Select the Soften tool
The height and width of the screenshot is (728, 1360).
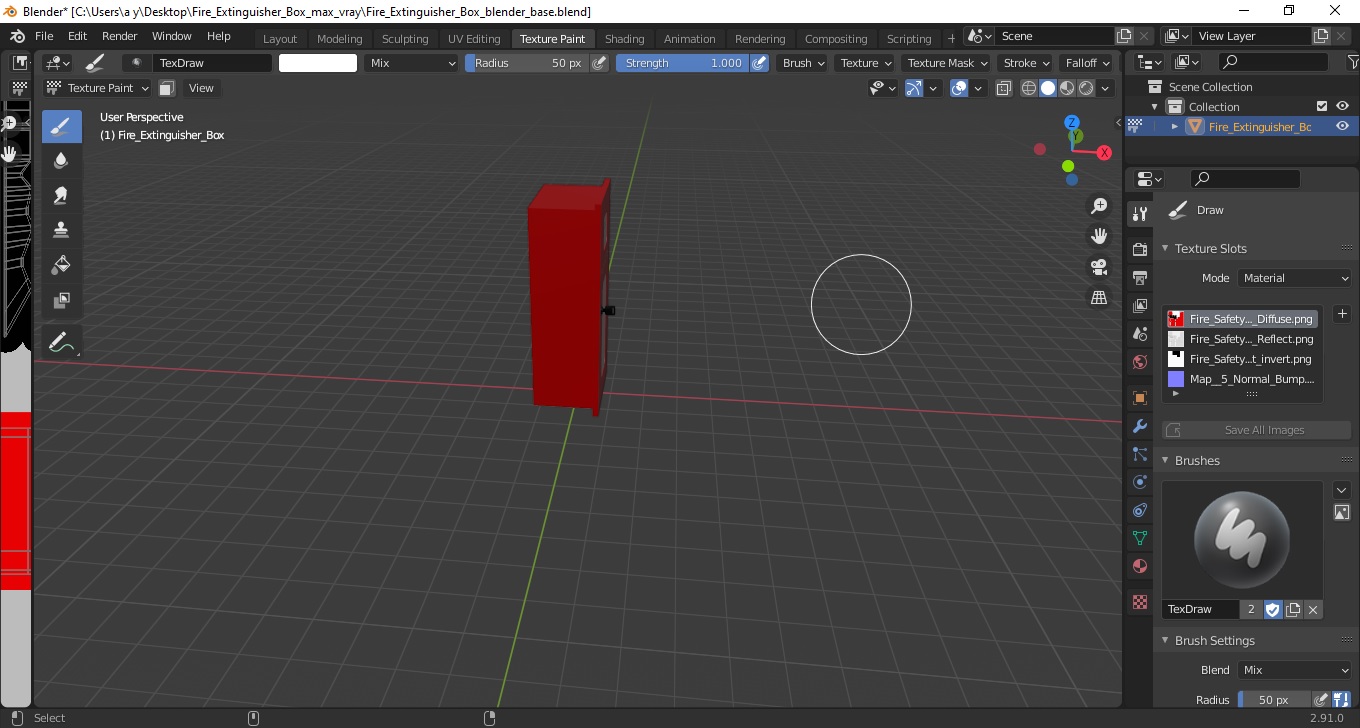(x=61, y=161)
